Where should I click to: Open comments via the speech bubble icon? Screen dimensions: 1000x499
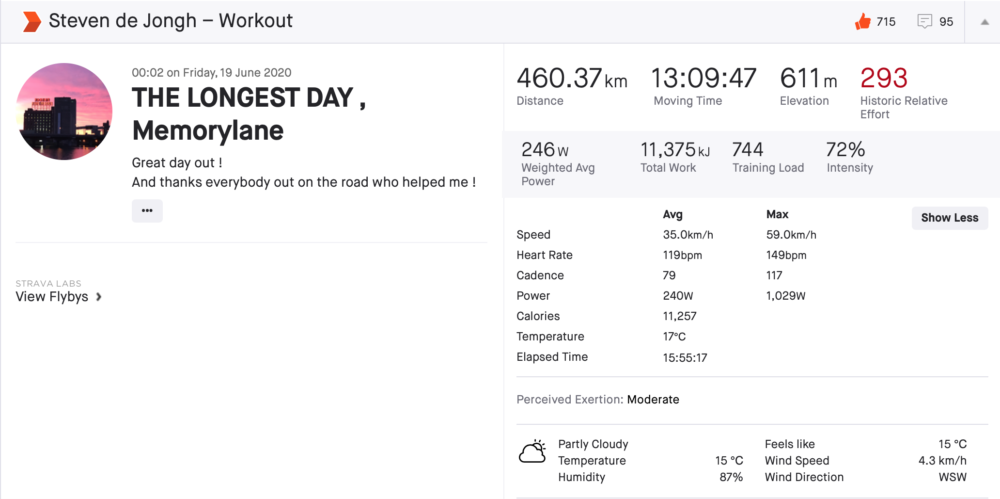coord(925,21)
